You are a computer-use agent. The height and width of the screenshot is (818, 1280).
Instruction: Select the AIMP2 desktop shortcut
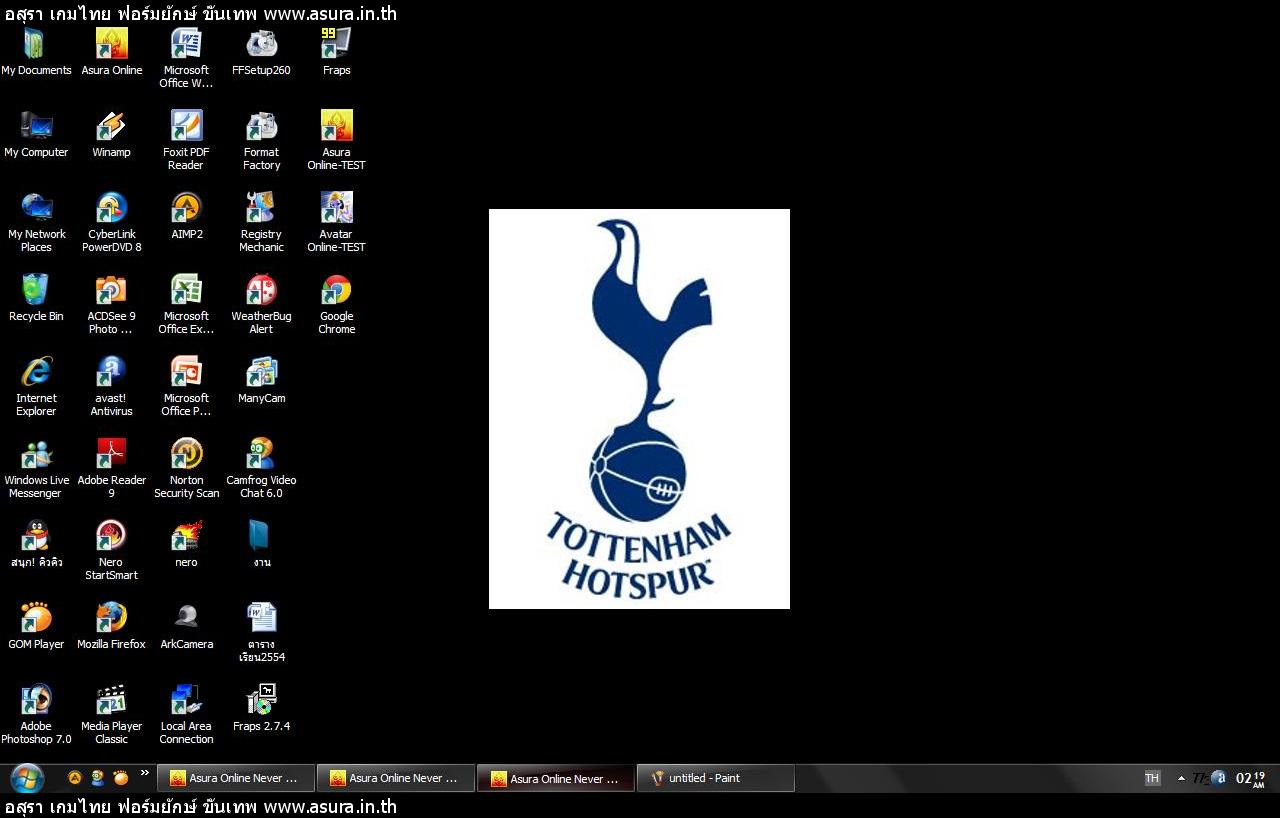(x=186, y=216)
